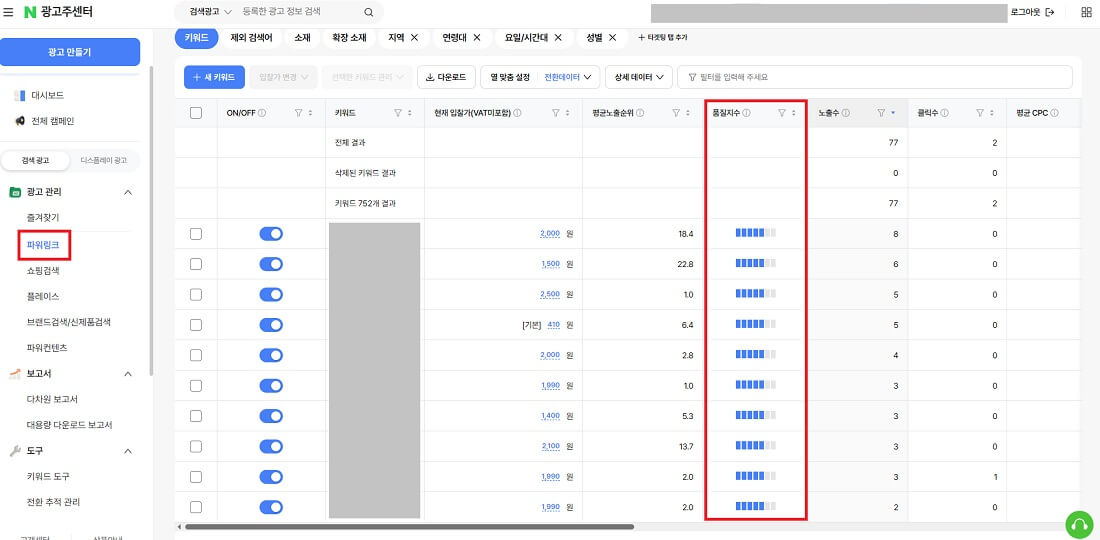Open the 전환데이터 column preset dropdown
This screenshot has width=1100, height=540.
pos(568,77)
